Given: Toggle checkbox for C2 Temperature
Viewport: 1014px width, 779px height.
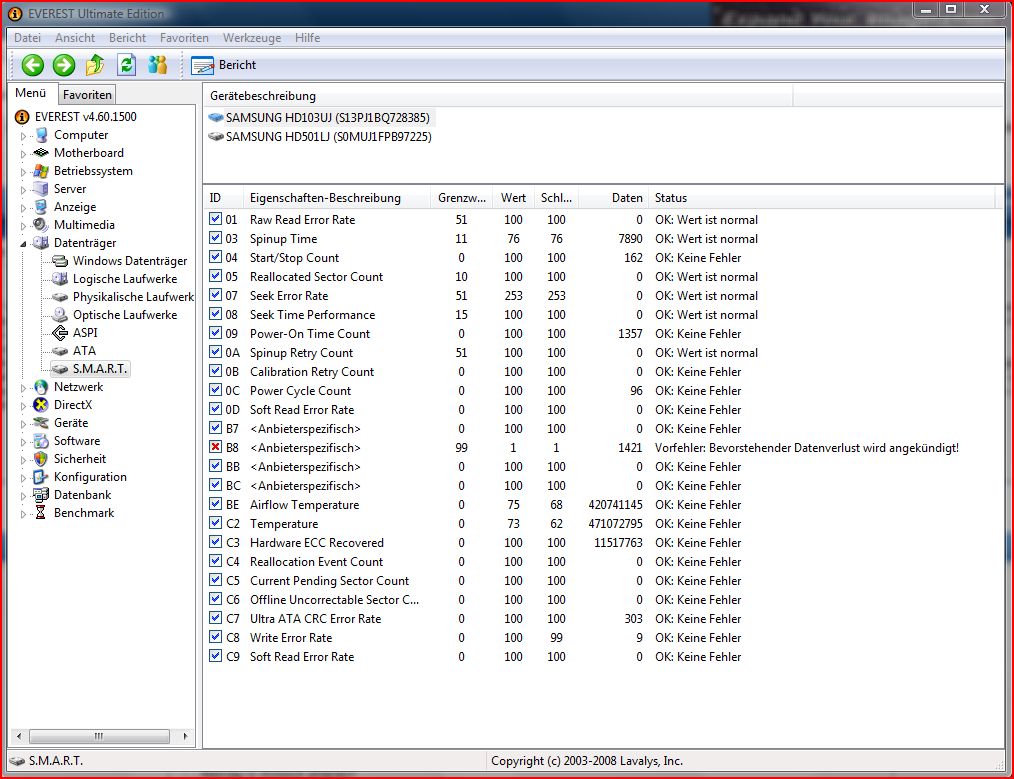Looking at the screenshot, I should (215, 523).
